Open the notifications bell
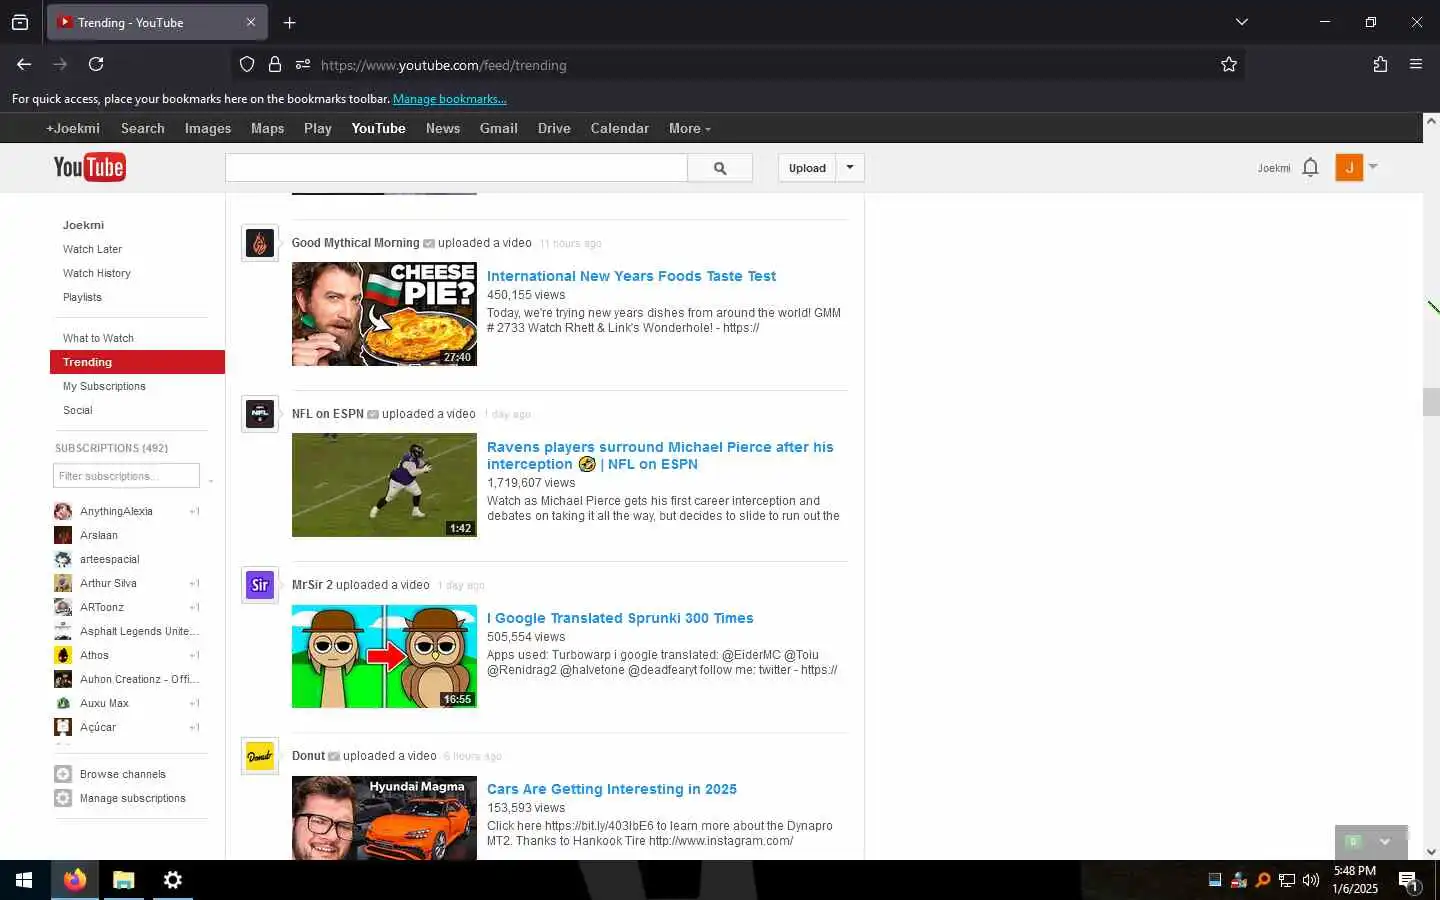The width and height of the screenshot is (1440, 900). [1311, 167]
